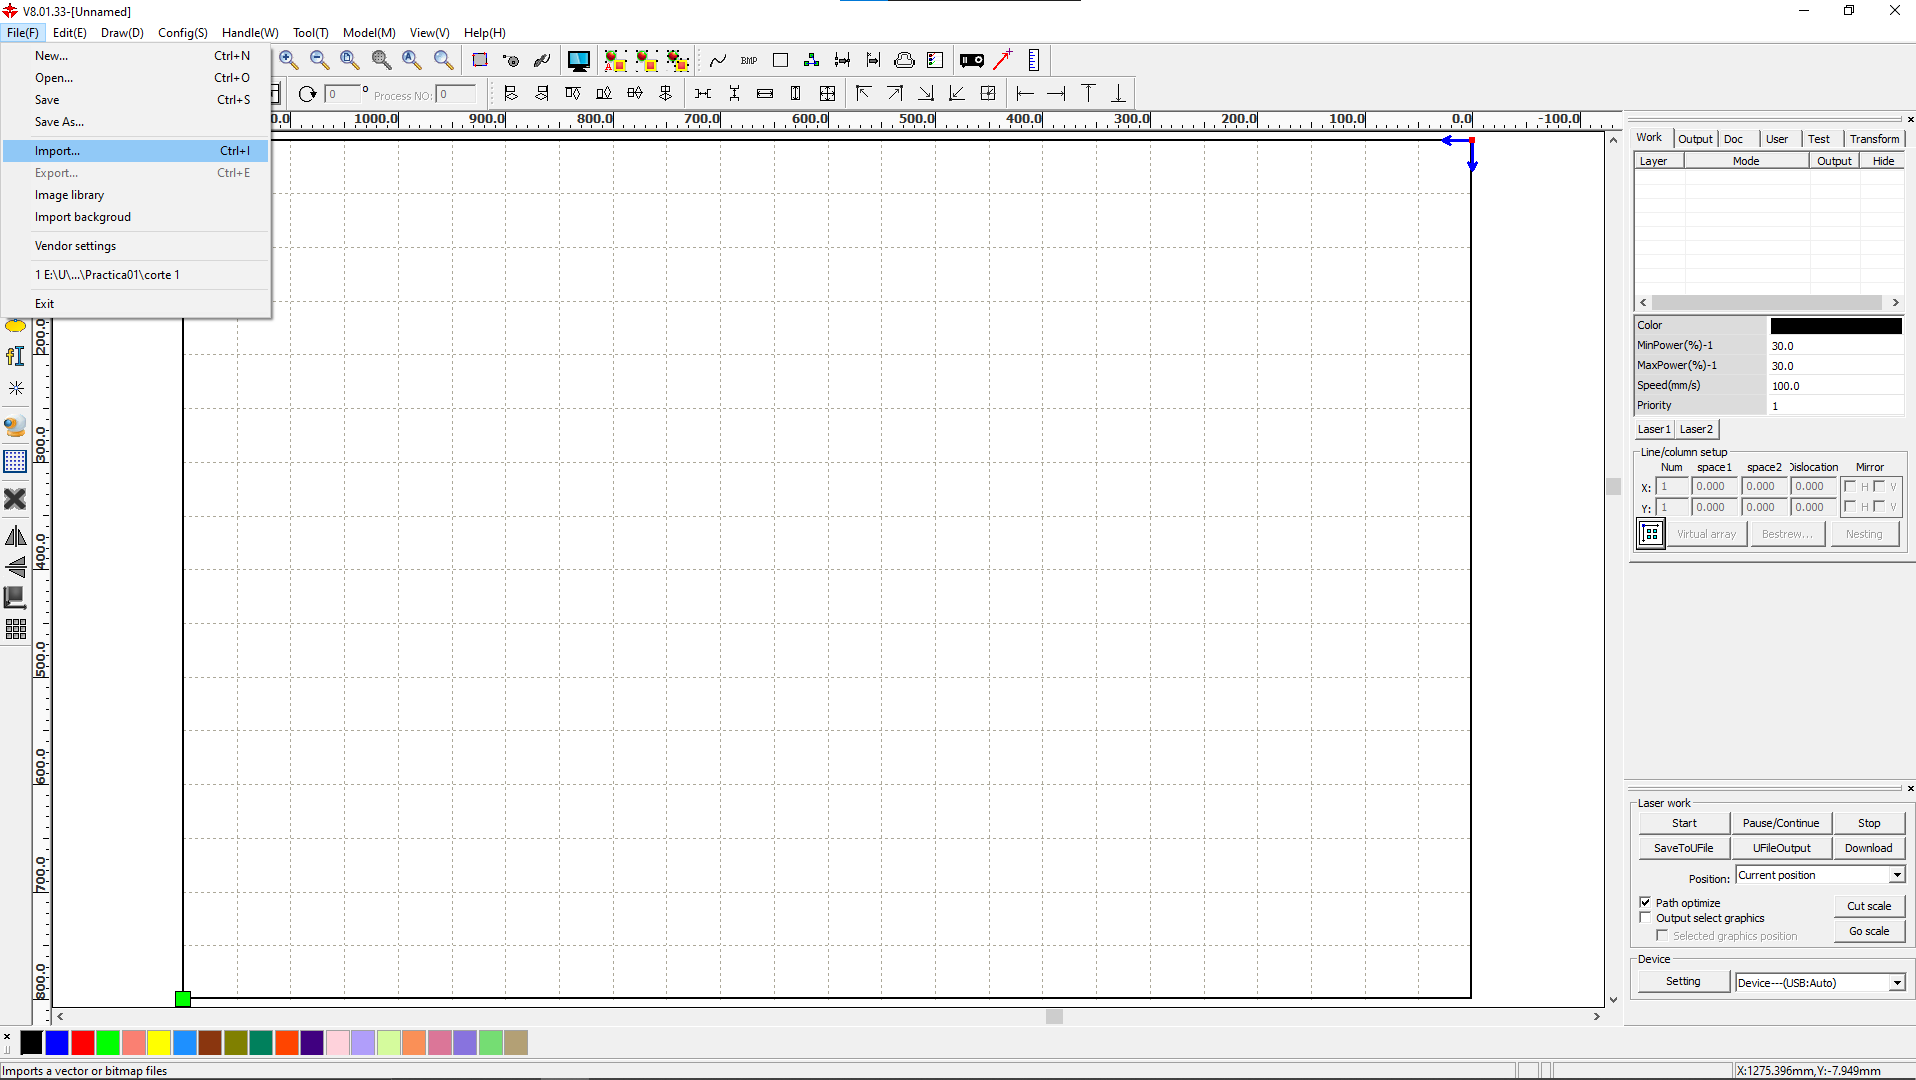Click the array setup icon beside Virtual array

click(x=1651, y=534)
